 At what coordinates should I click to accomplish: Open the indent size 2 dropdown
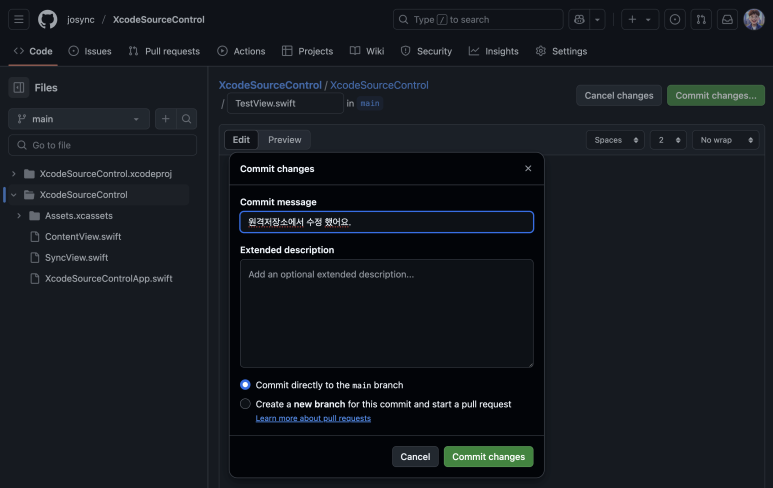tap(668, 140)
